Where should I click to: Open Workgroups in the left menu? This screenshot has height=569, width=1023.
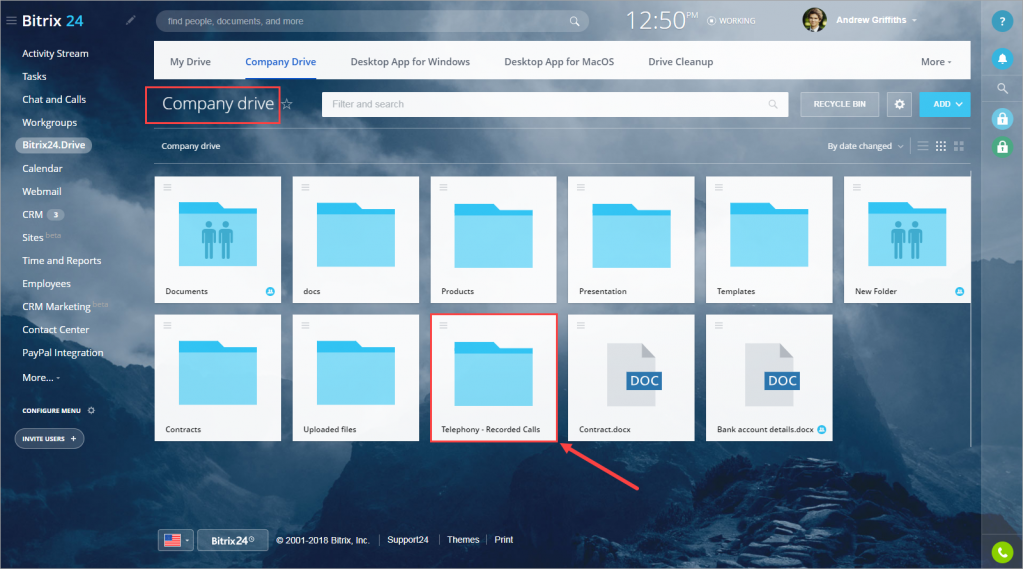[x=50, y=123]
